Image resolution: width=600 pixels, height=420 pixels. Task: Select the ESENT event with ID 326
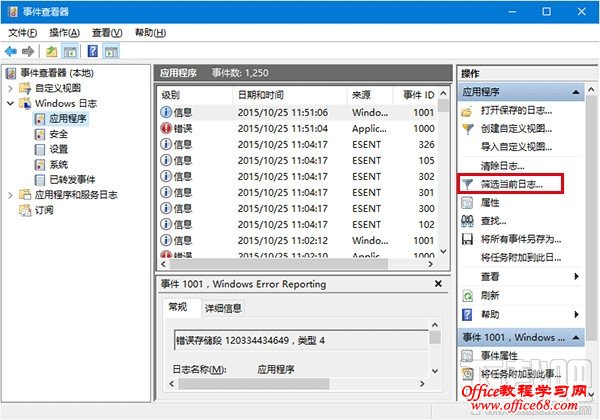tap(298, 144)
